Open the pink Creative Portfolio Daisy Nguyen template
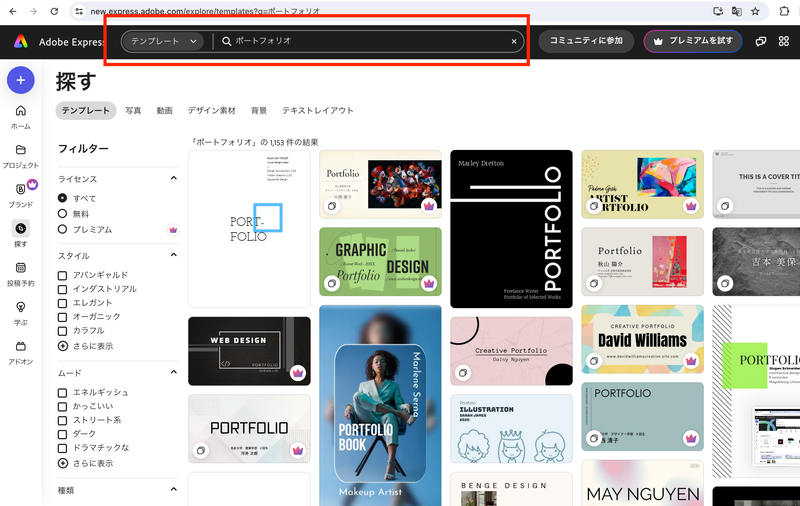This screenshot has height=506, width=800. [511, 351]
